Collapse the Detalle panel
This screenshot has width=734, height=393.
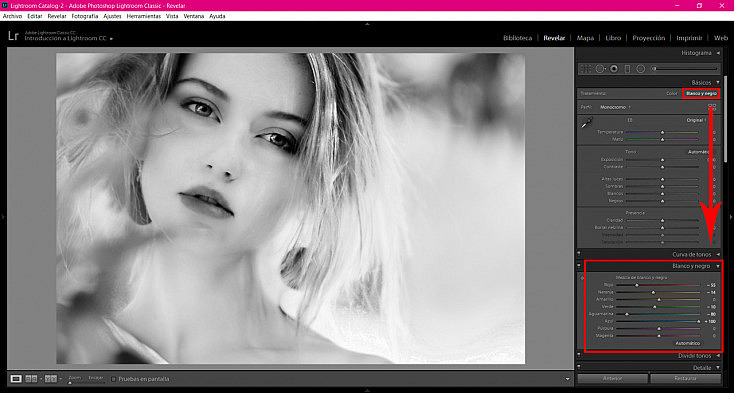click(x=718, y=368)
